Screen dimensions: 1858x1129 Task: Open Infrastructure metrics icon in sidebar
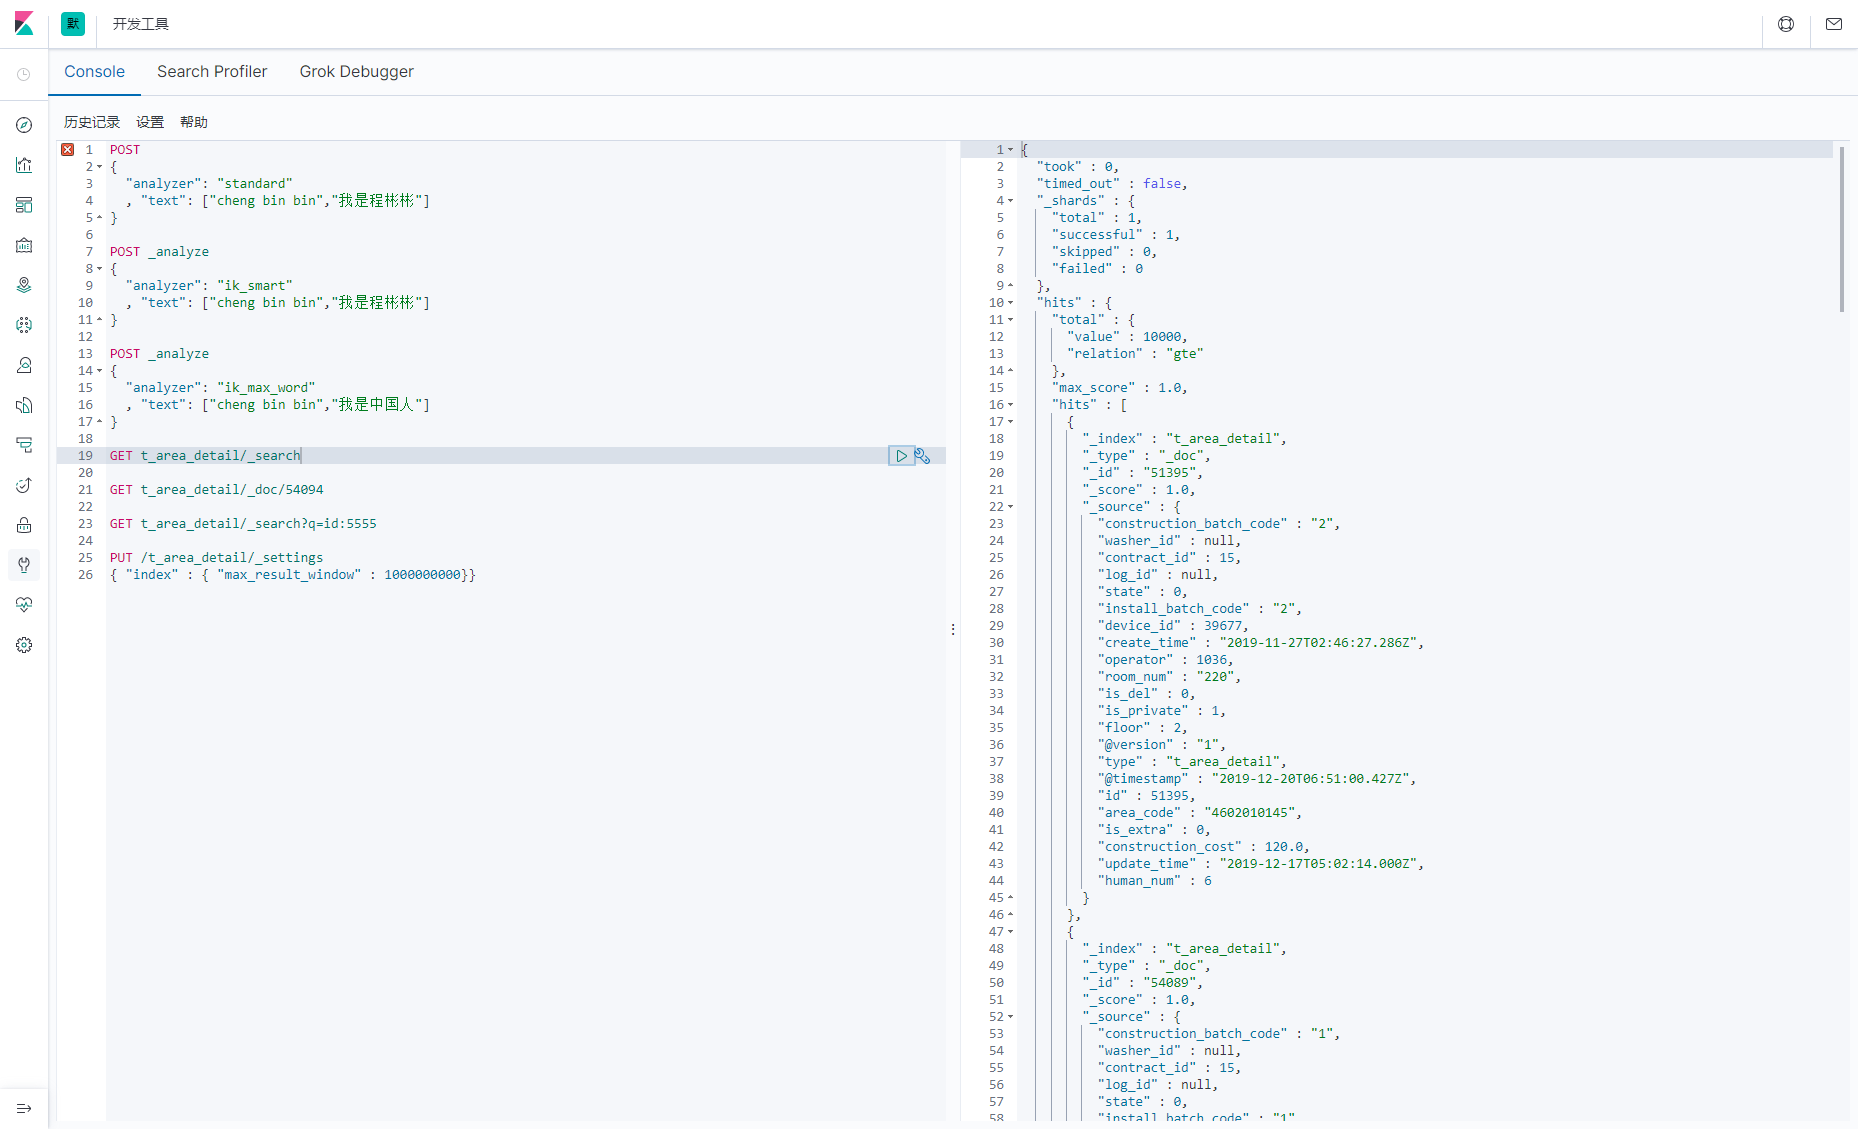[x=24, y=365]
